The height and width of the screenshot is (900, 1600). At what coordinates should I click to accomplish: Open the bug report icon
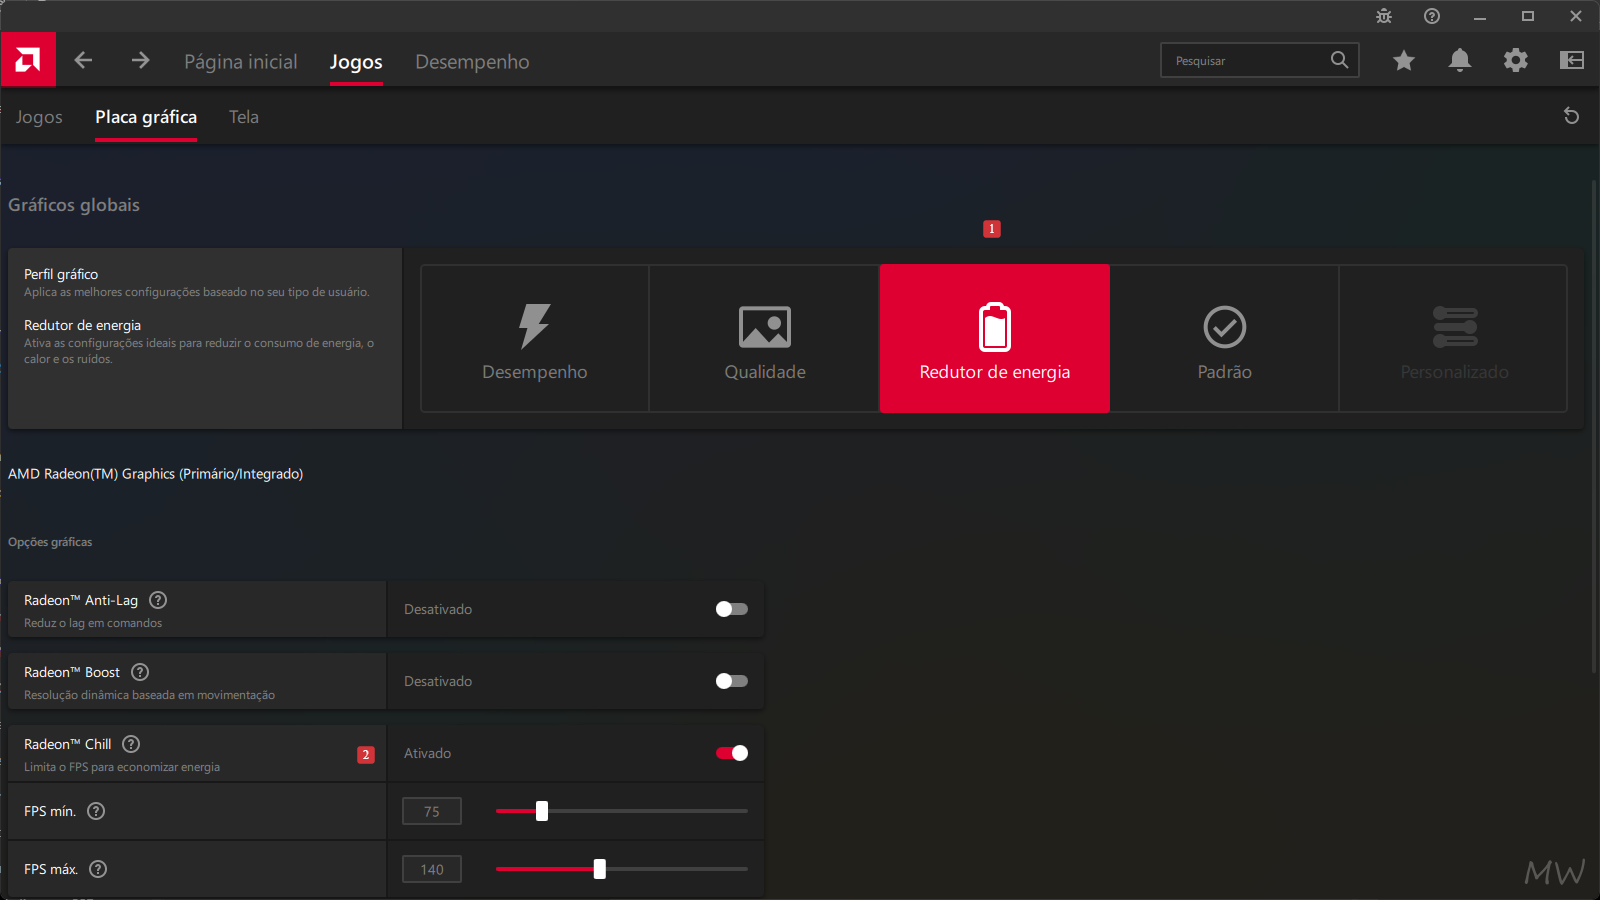click(x=1384, y=16)
